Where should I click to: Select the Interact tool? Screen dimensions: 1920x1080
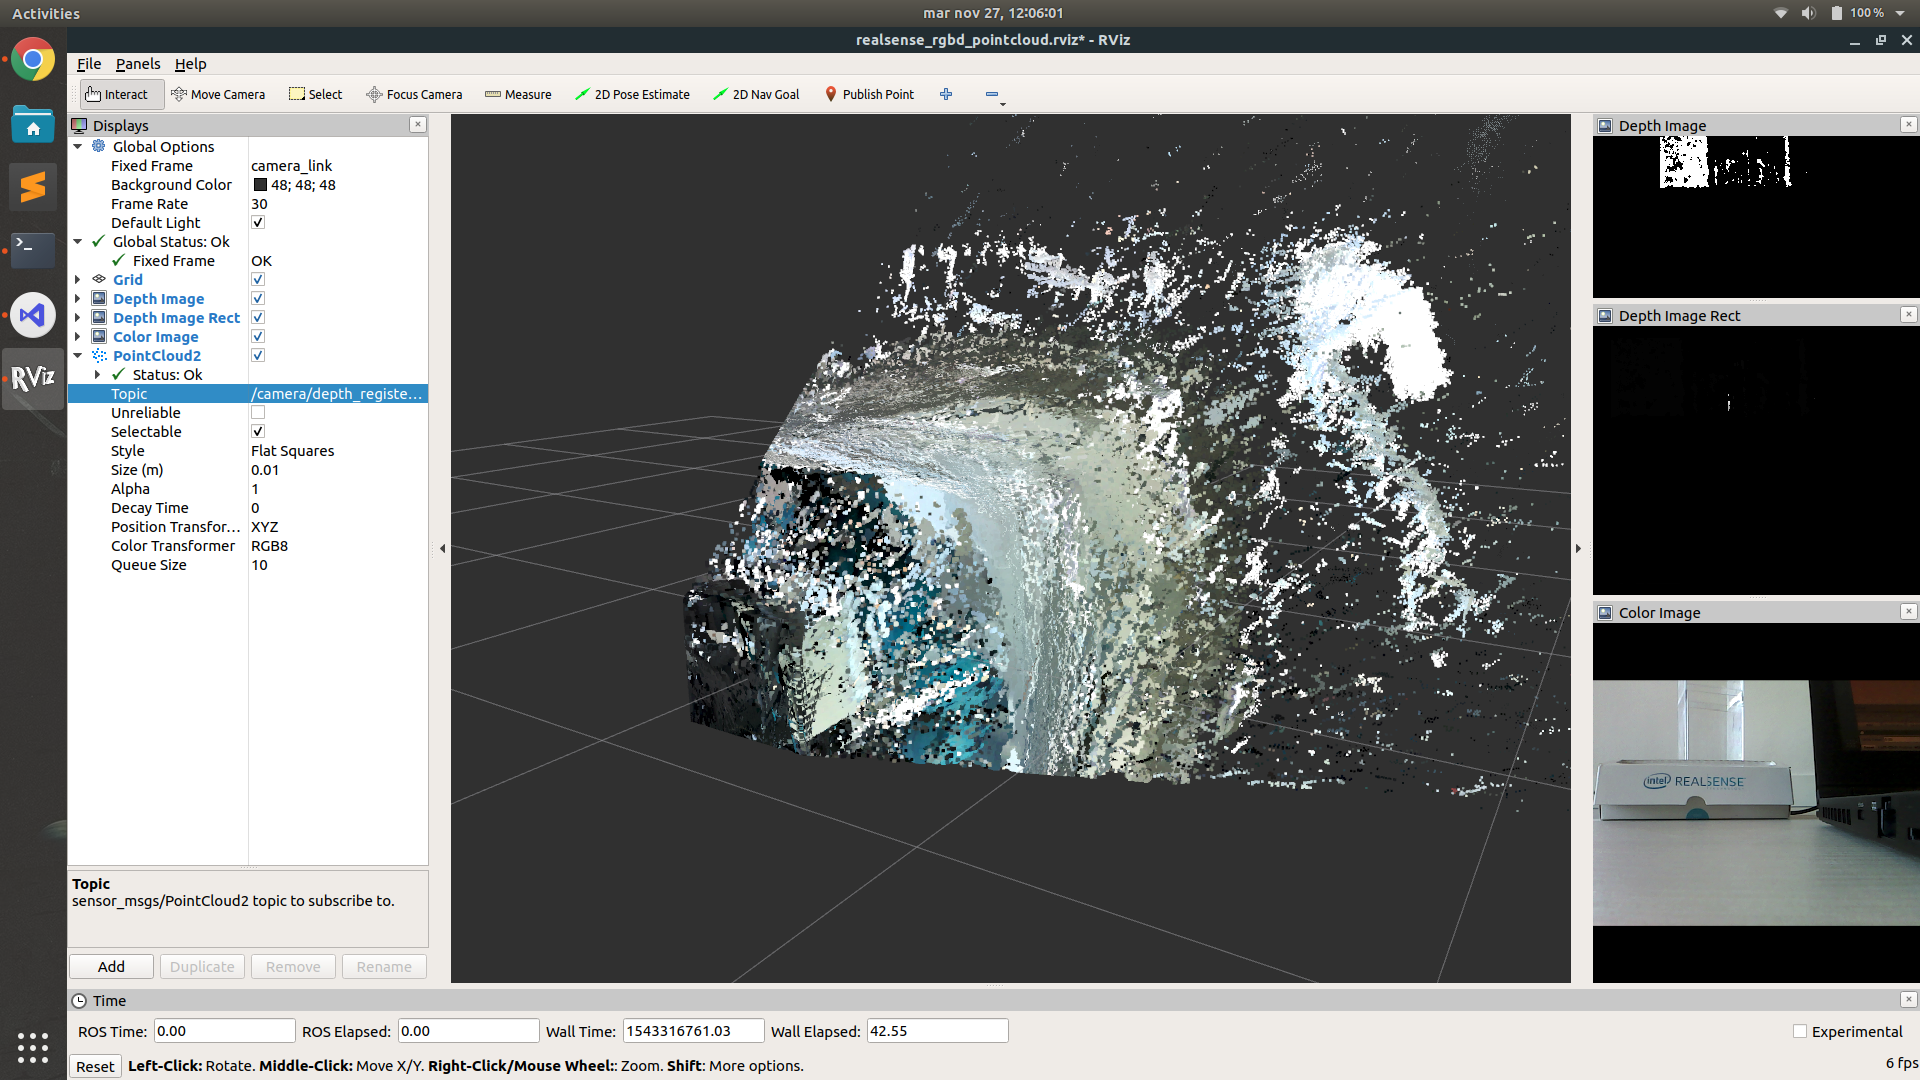[119, 94]
